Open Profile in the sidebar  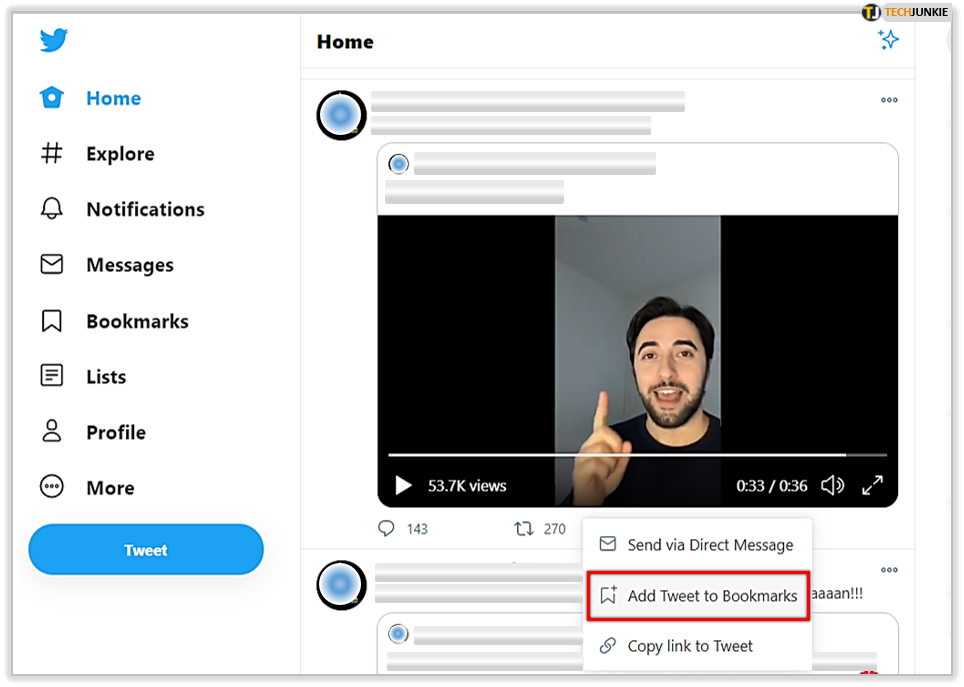click(116, 432)
